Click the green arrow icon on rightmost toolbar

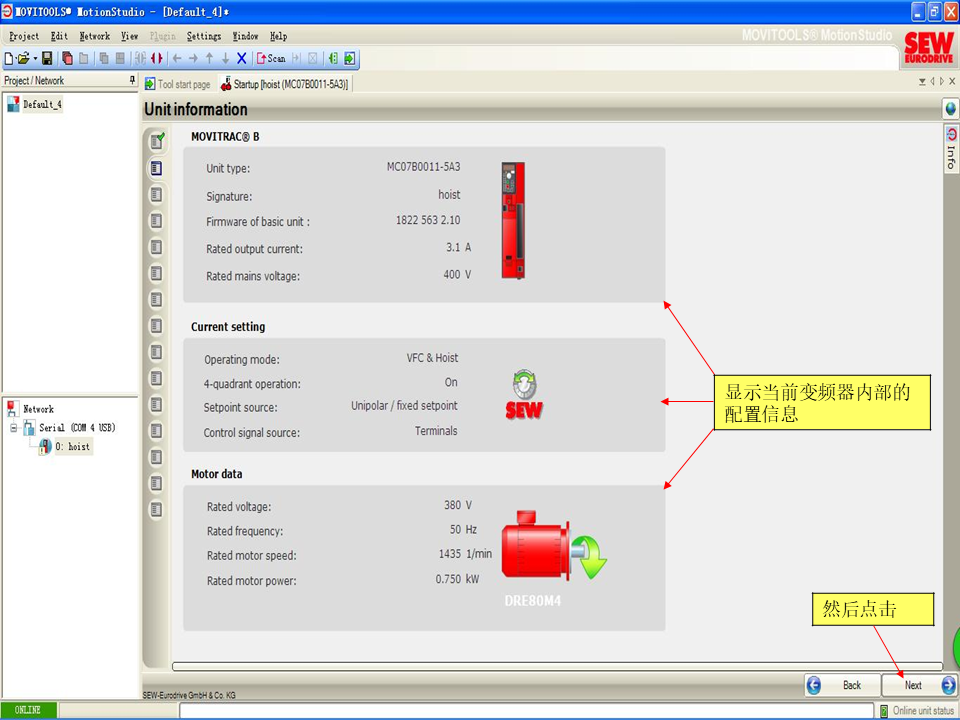(349, 59)
